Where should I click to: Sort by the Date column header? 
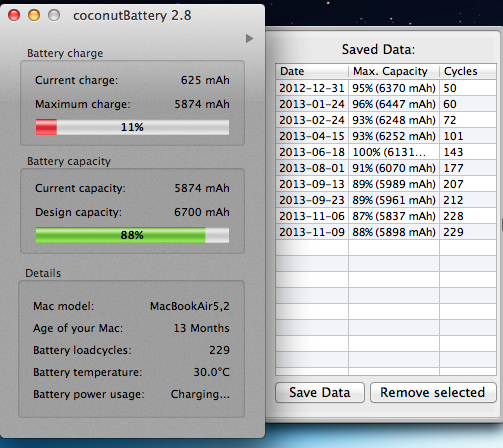click(312, 71)
